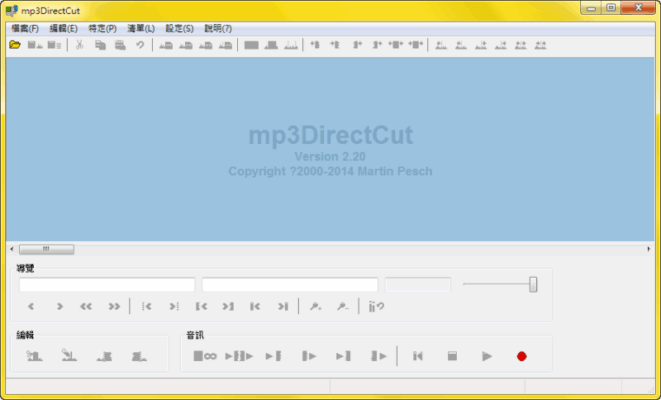
Task: Click the single right arrow navigation button
Action: coord(59,306)
